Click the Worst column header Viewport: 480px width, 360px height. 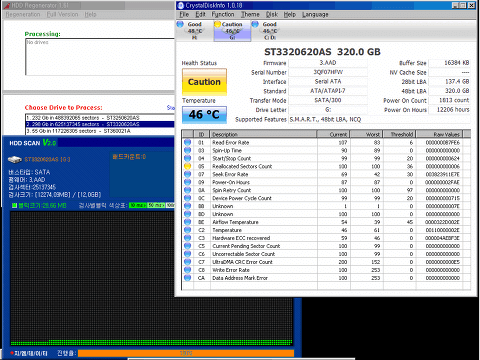pyautogui.click(x=367, y=134)
